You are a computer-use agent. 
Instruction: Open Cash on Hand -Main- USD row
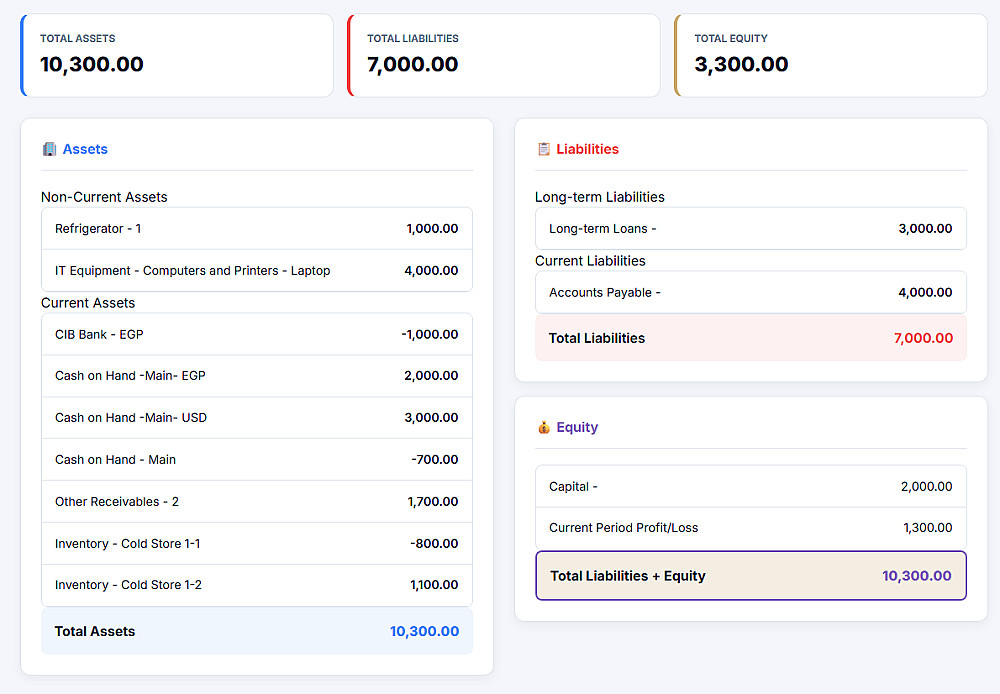coord(257,418)
